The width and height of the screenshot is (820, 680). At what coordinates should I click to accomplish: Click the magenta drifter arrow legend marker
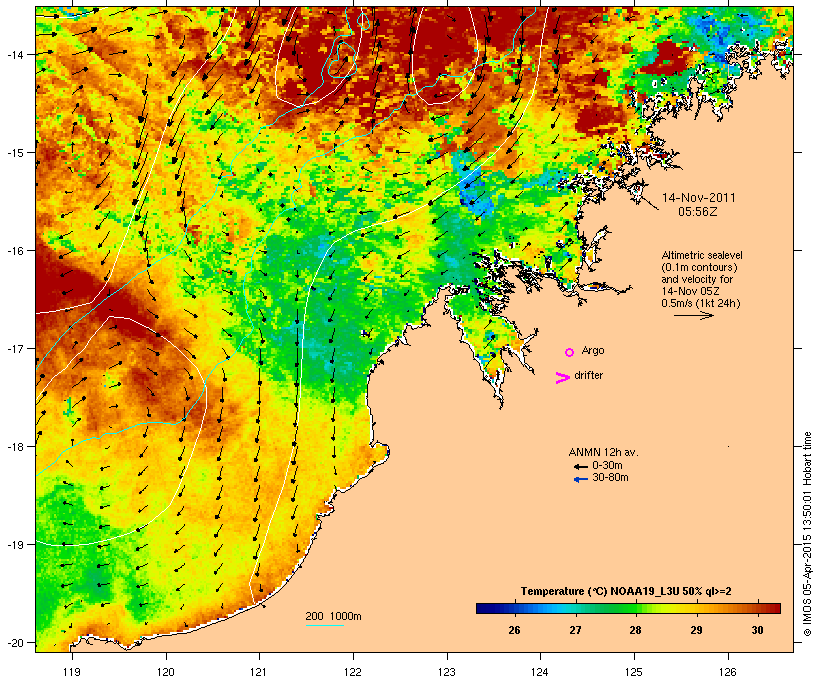coord(562,378)
